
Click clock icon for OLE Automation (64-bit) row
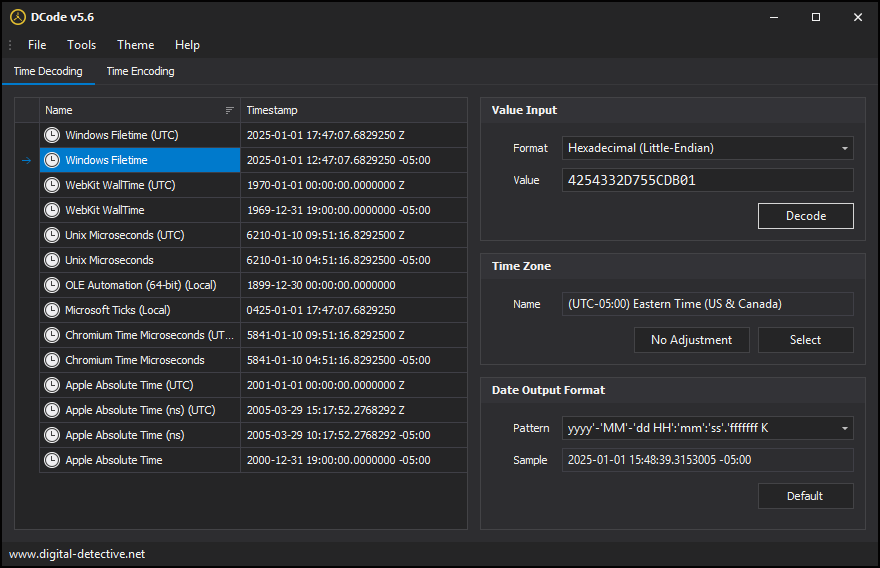pyautogui.click(x=52, y=285)
